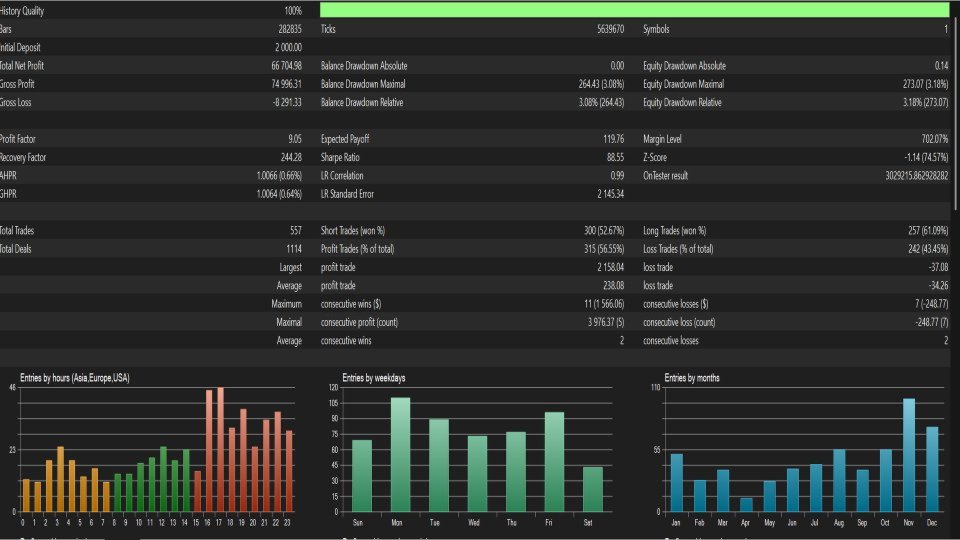Click the hour 3 orange bar in hours chart
This screenshot has height=540, width=960.
pos(61,479)
